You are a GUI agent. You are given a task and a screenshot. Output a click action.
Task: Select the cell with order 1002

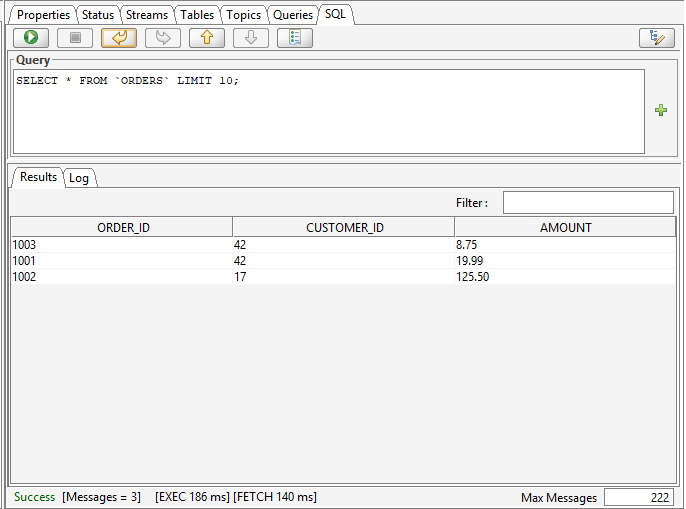coord(122,277)
